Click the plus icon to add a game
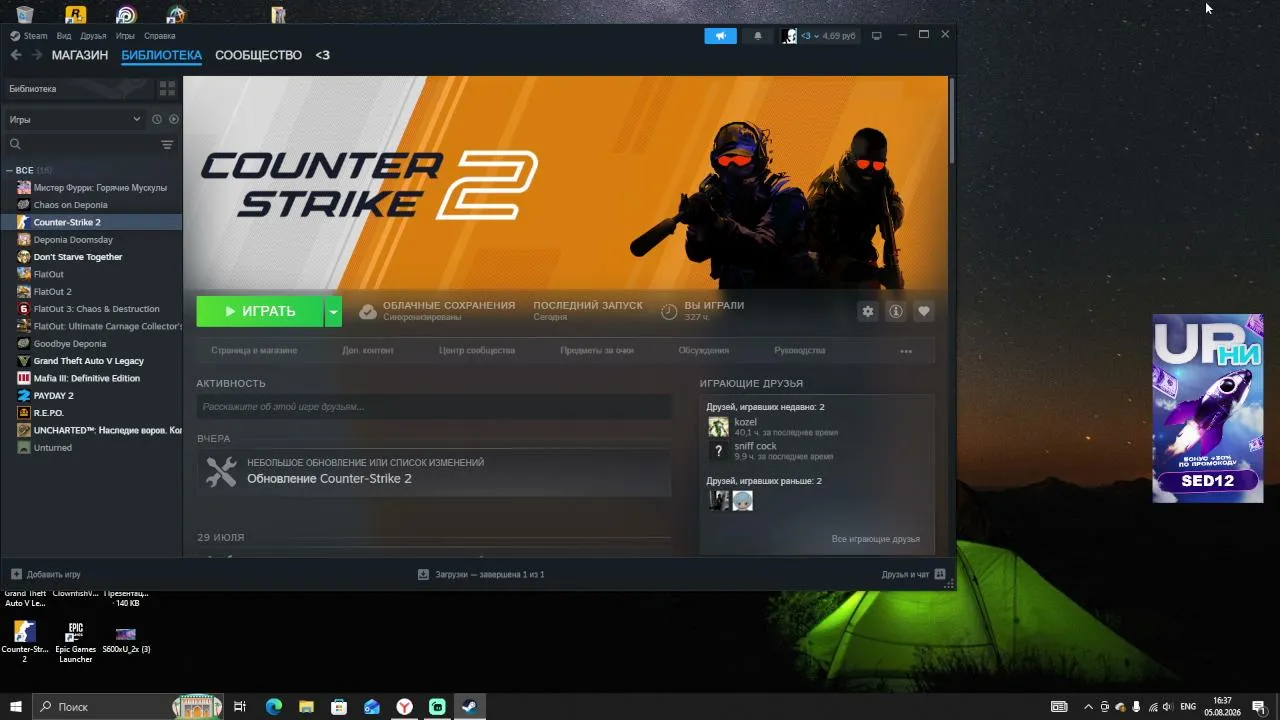This screenshot has width=1280, height=720. pyautogui.click(x=16, y=574)
